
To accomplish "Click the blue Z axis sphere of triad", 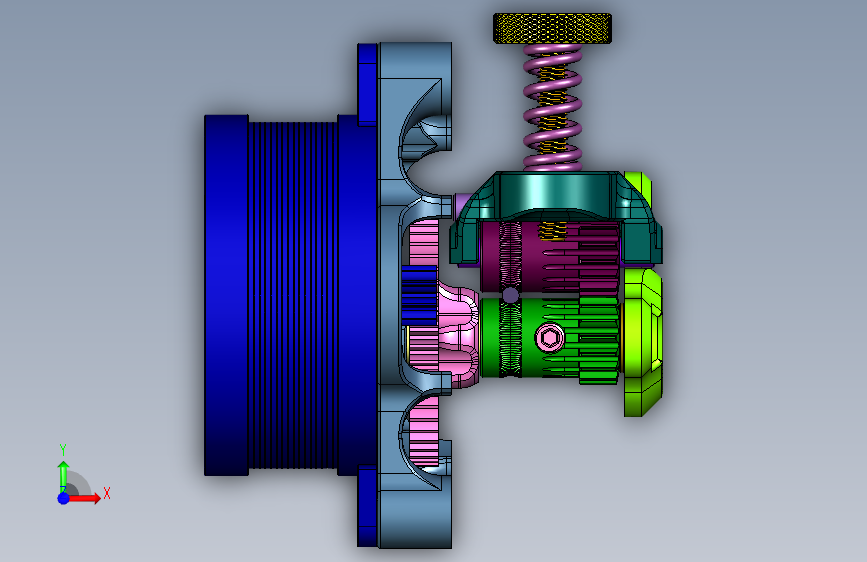I will click(x=64, y=498).
